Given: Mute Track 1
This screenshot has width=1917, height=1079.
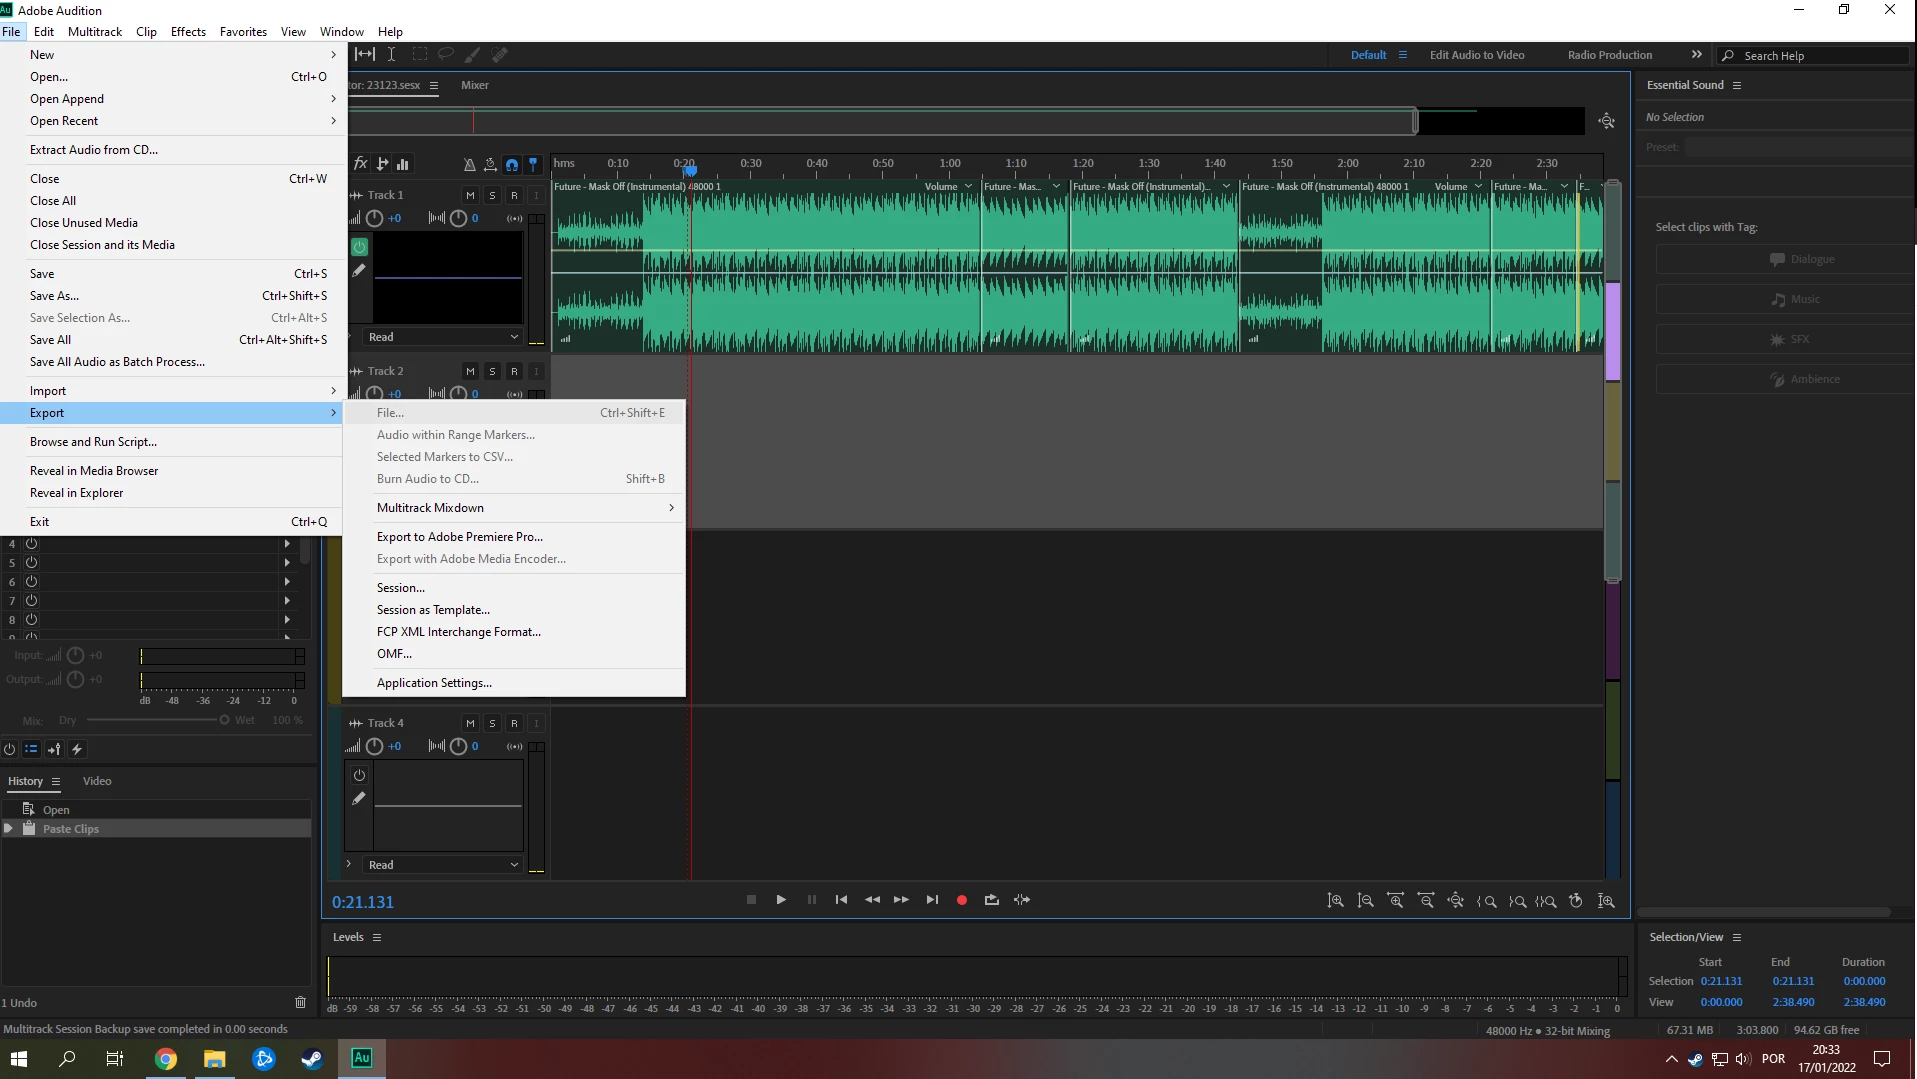Looking at the screenshot, I should coord(470,195).
